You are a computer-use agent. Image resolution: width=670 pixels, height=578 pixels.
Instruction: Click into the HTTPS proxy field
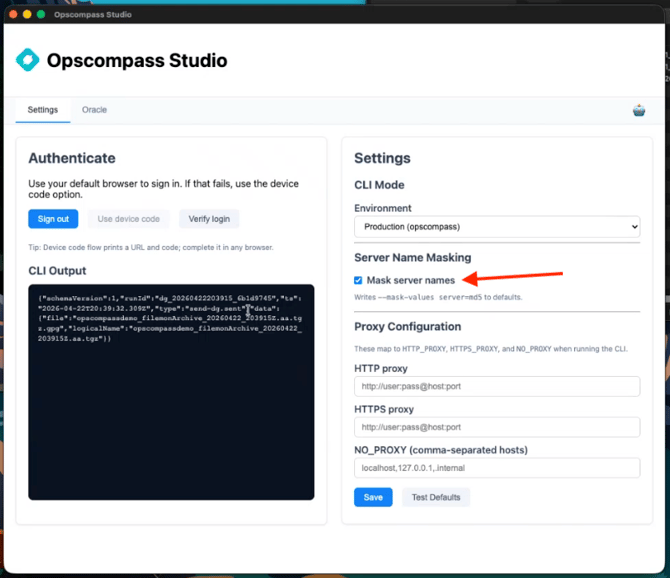tap(496, 428)
